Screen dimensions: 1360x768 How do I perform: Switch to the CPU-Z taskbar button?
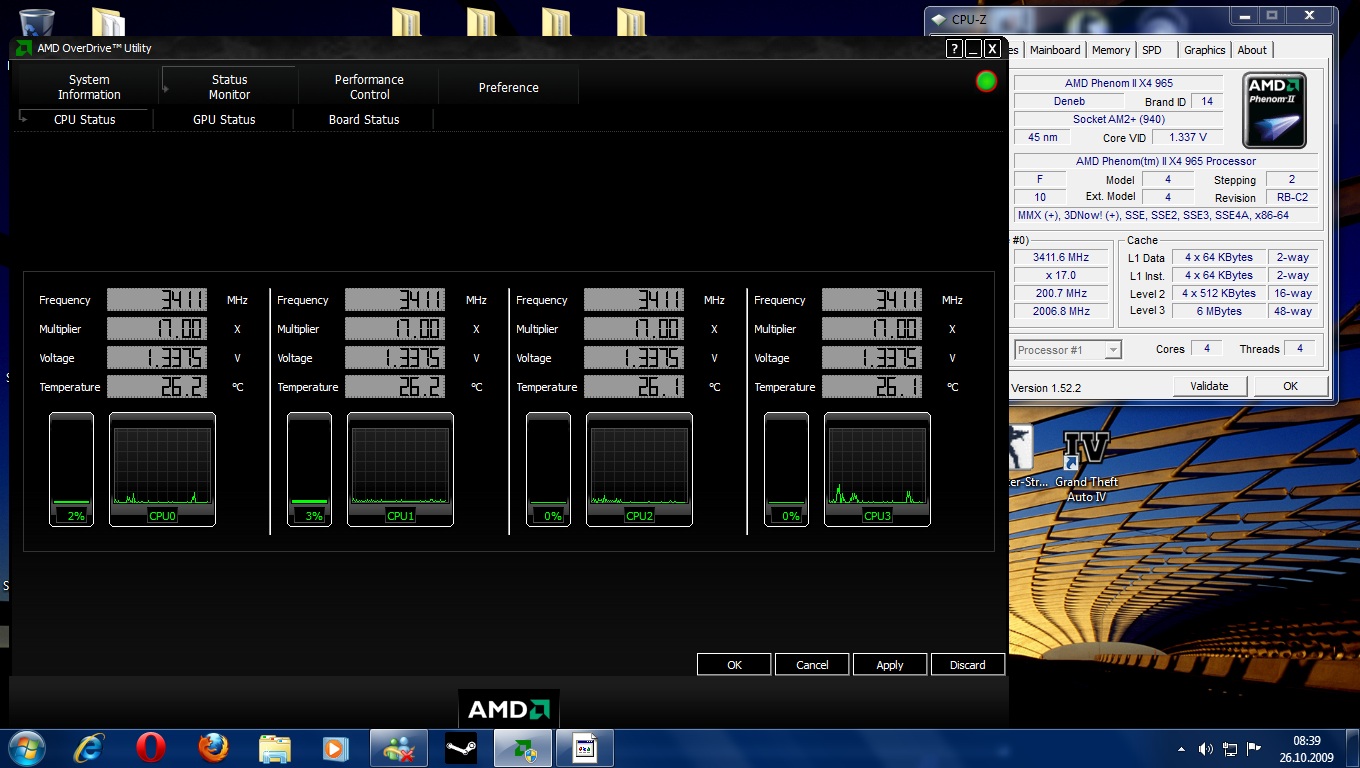click(585, 748)
